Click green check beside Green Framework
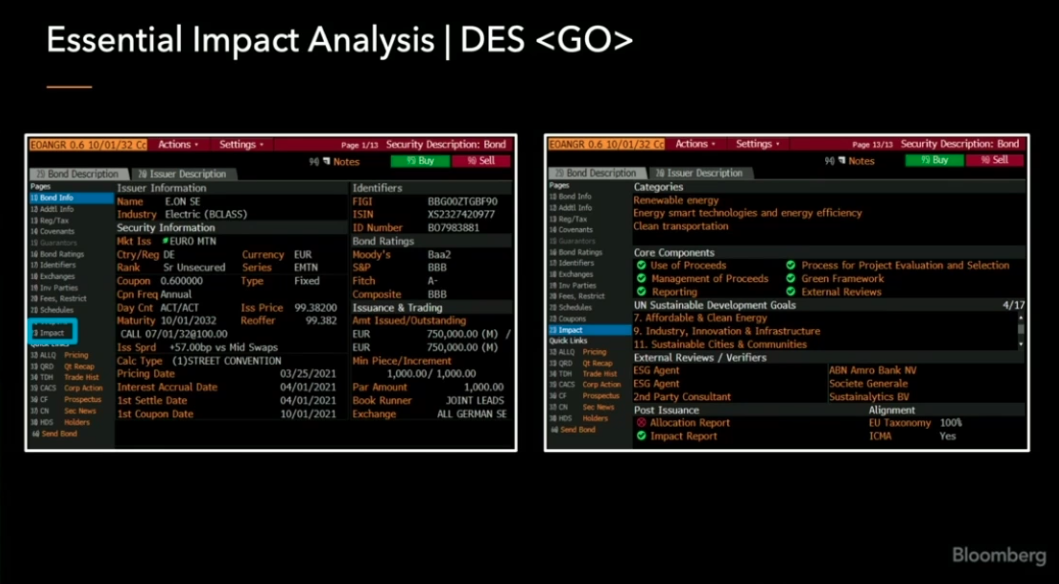Viewport: 1059px width, 584px height. [x=791, y=278]
